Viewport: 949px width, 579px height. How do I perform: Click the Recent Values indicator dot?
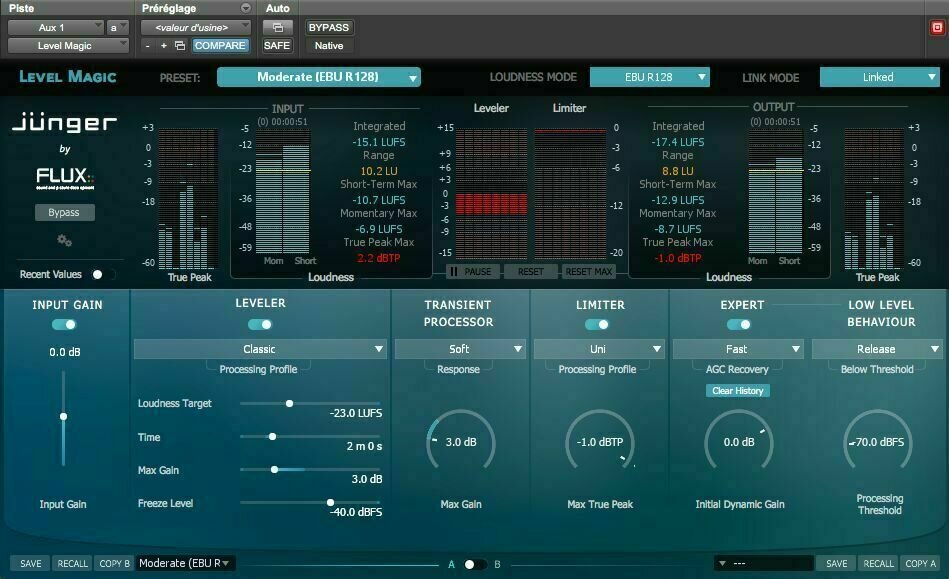[x=97, y=273]
